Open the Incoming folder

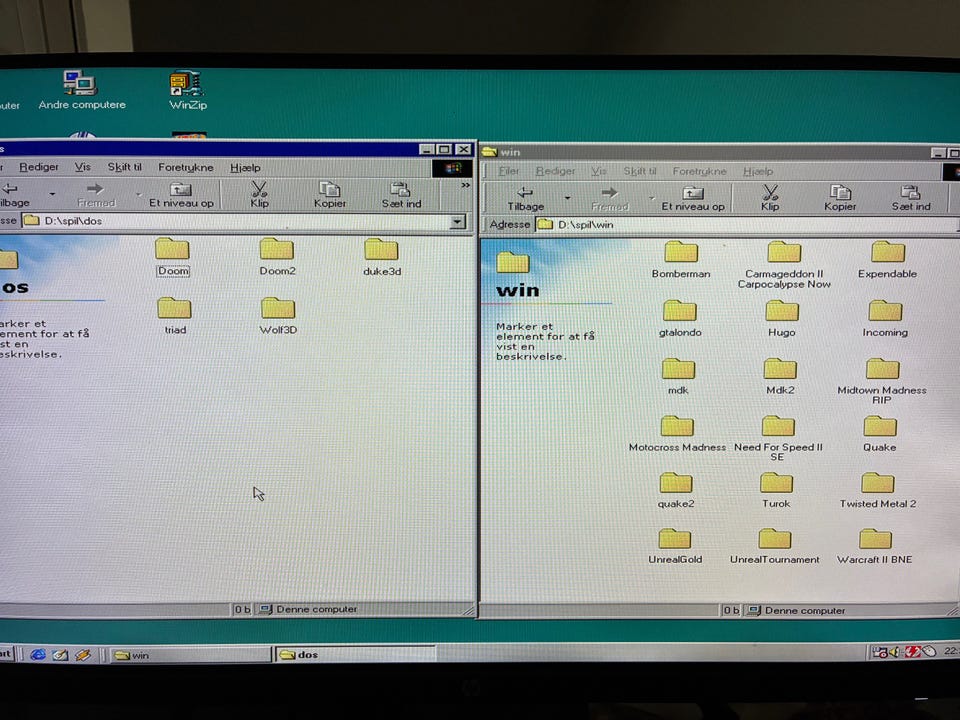885,318
